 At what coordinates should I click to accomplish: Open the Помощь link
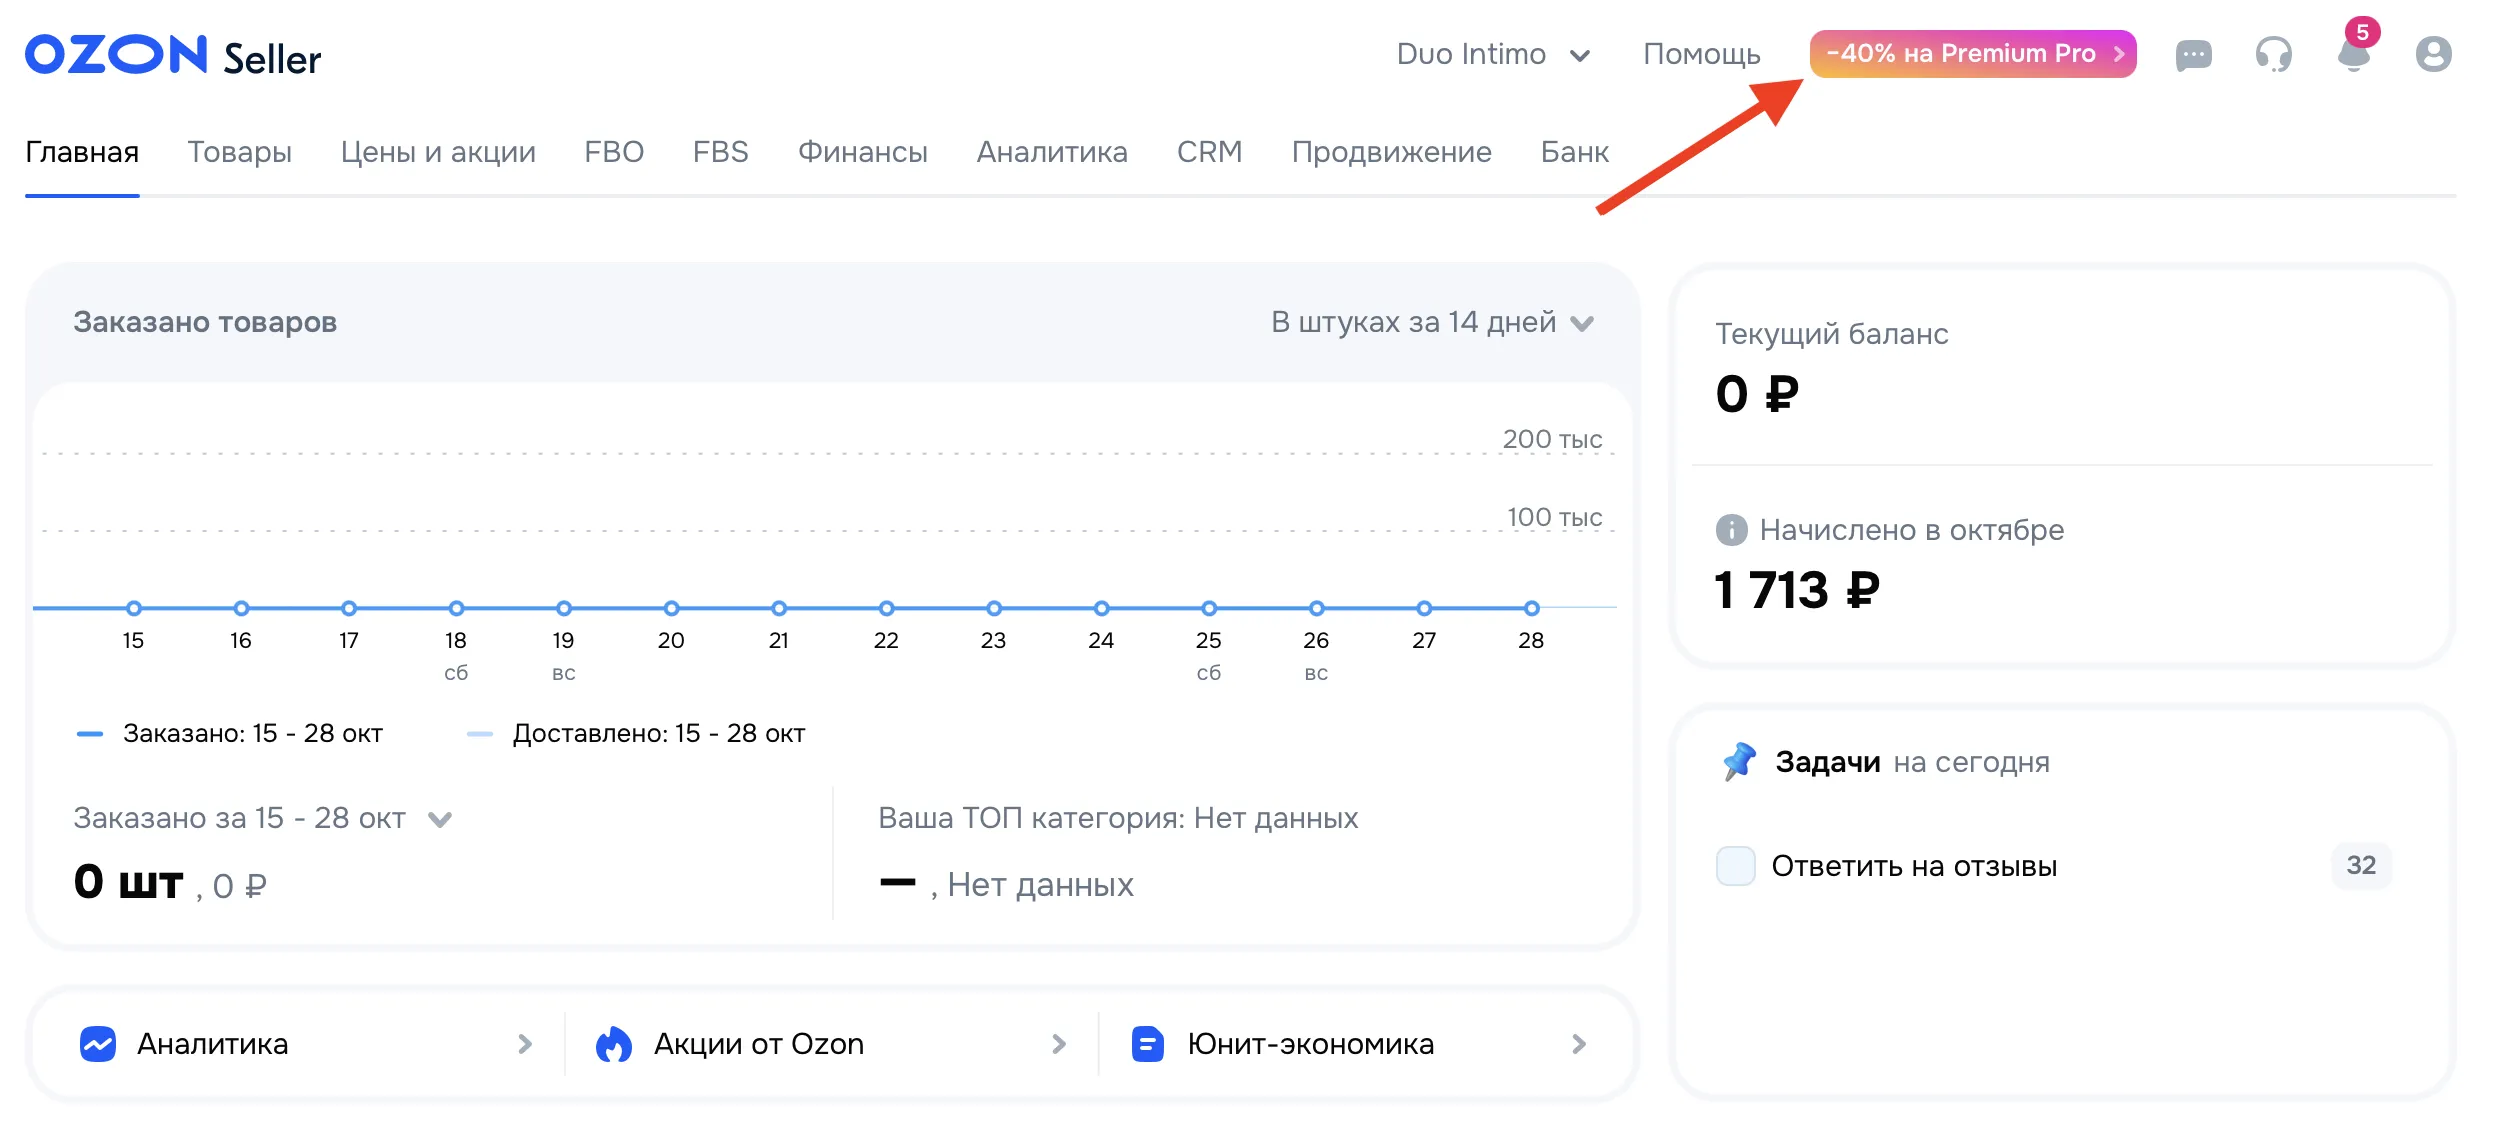(x=1701, y=54)
